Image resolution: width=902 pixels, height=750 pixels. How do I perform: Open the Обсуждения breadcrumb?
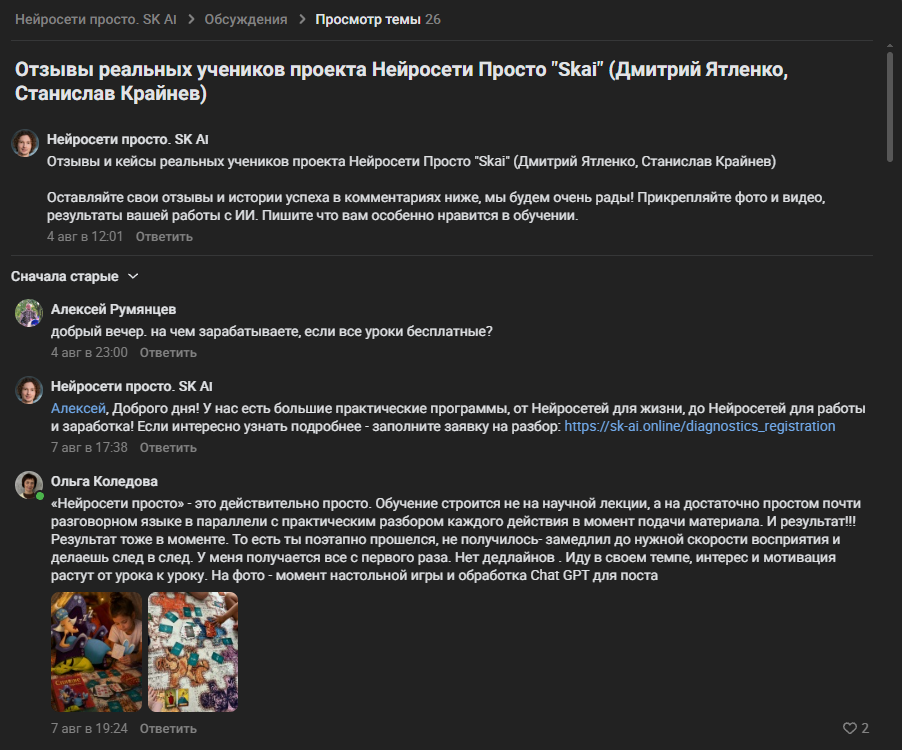click(x=246, y=20)
